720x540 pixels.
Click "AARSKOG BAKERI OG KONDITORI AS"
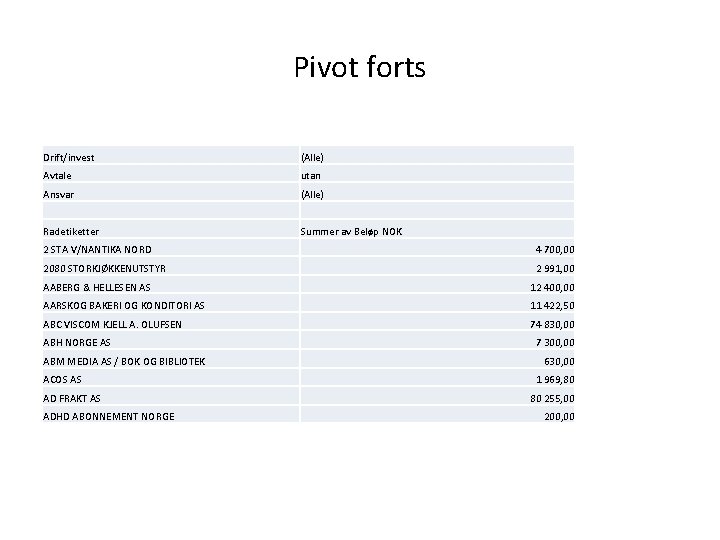point(124,305)
